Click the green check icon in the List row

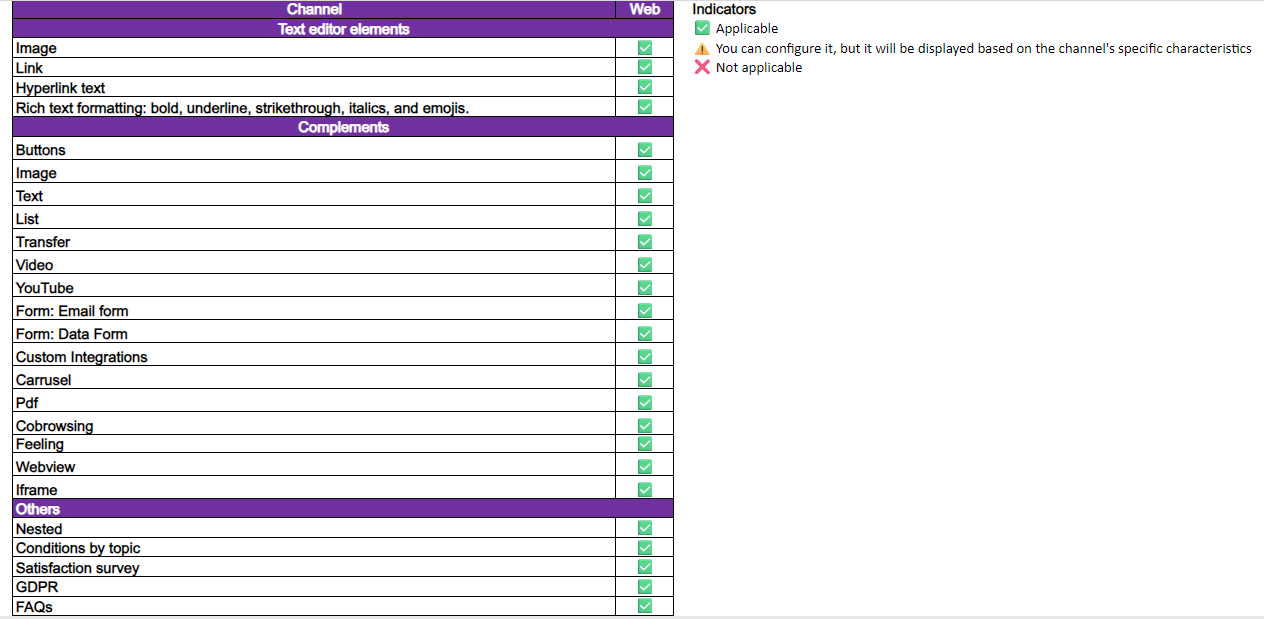coord(645,219)
